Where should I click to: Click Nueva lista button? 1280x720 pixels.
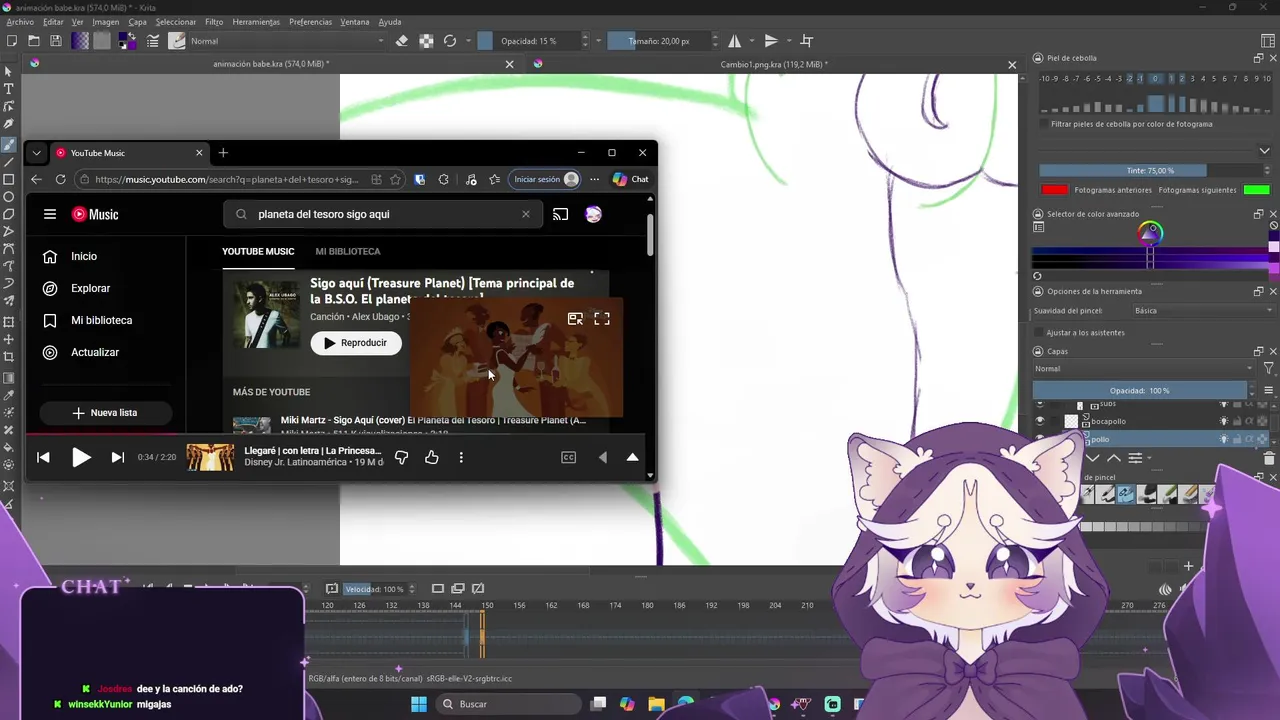[106, 413]
